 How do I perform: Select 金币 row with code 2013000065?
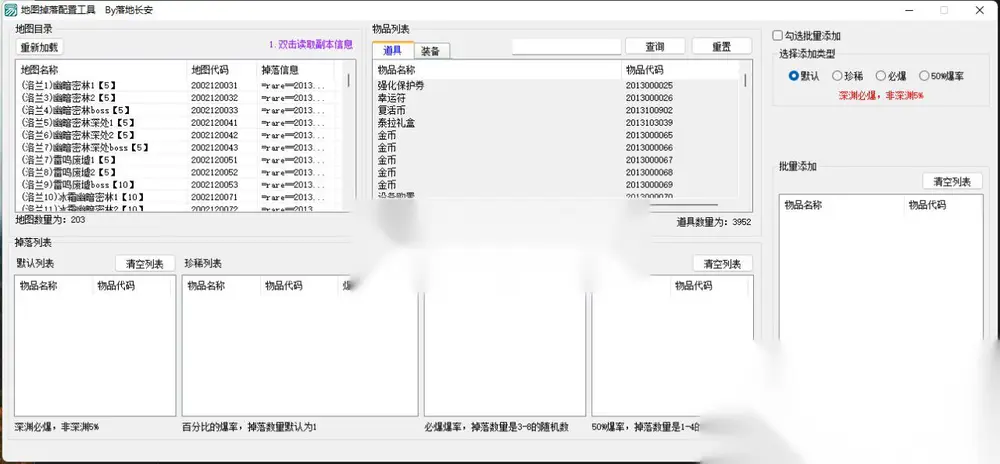click(x=556, y=135)
